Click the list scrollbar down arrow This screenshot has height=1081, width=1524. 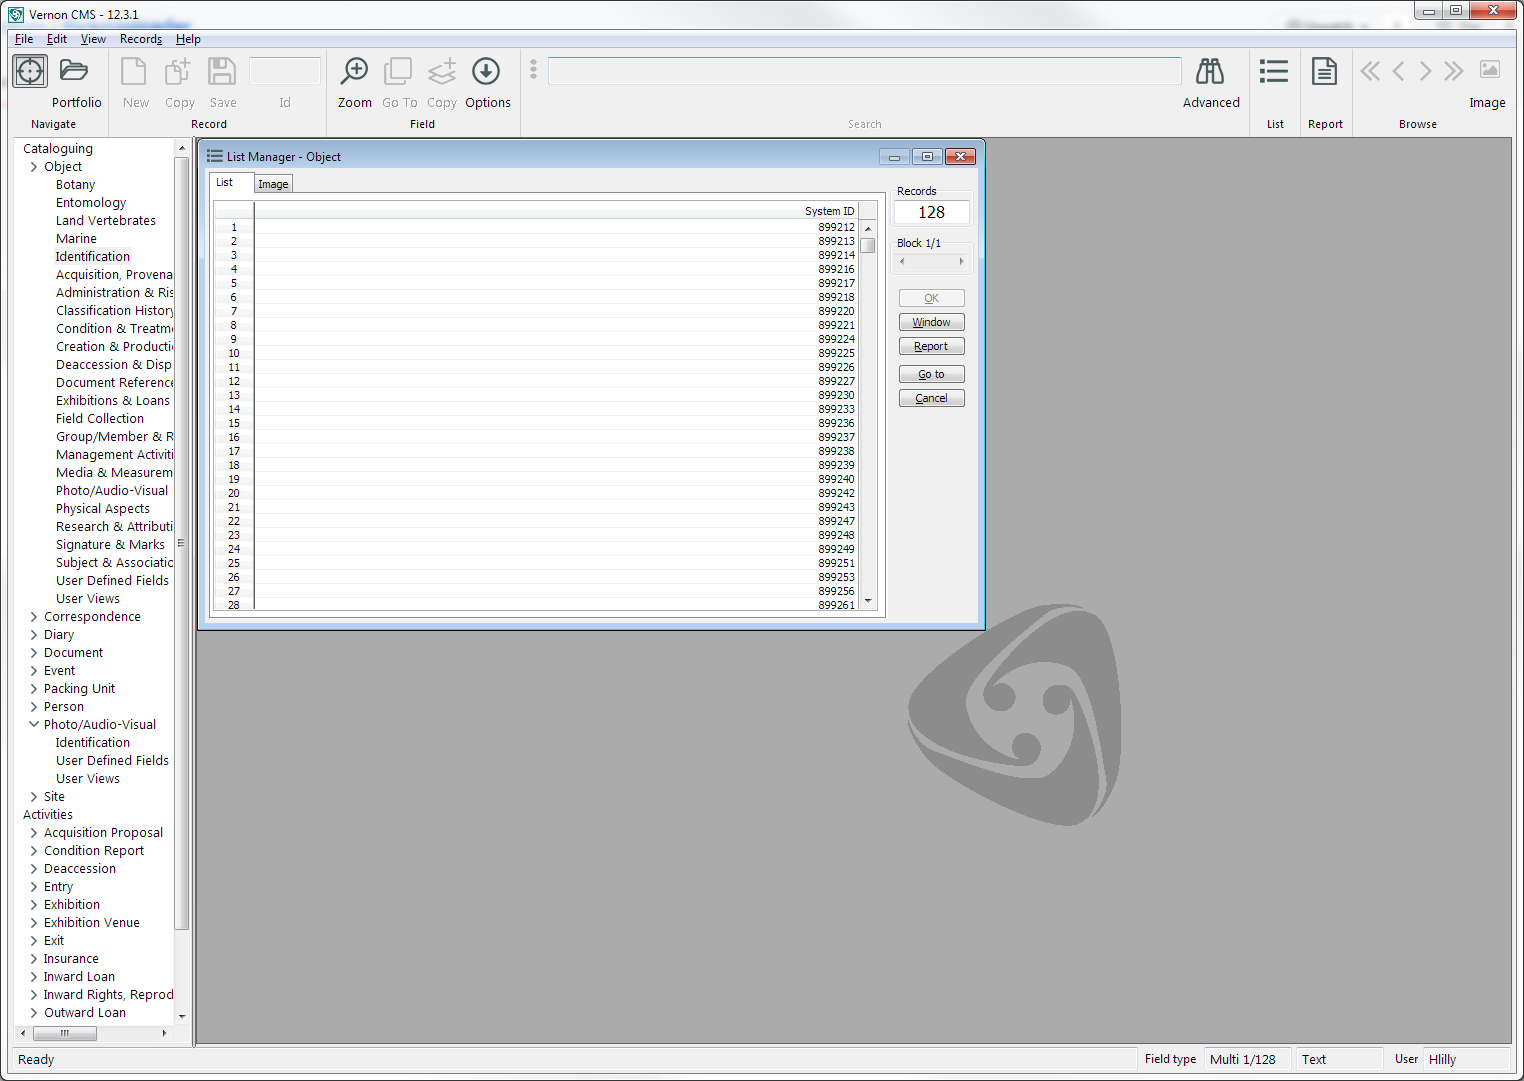coord(868,601)
